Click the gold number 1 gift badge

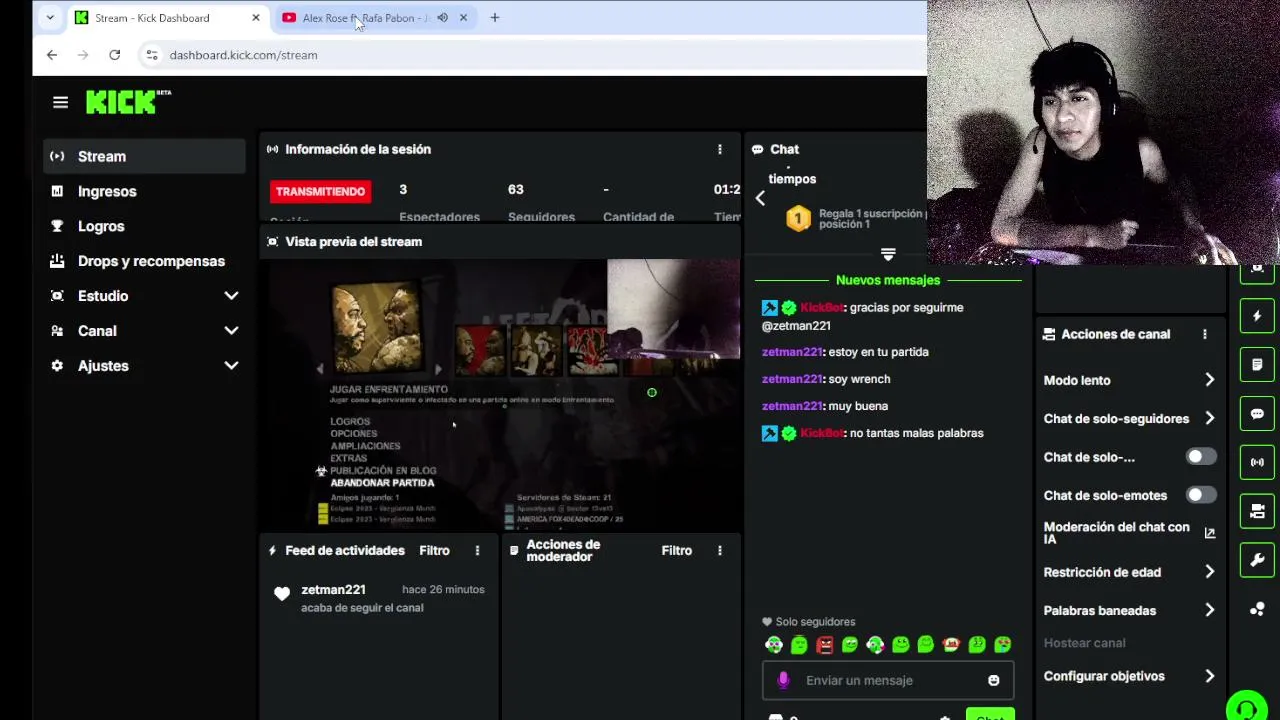(798, 218)
